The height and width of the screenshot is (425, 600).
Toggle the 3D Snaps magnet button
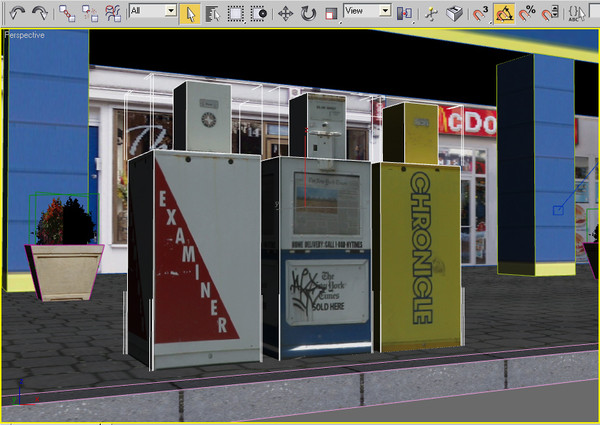tap(481, 14)
